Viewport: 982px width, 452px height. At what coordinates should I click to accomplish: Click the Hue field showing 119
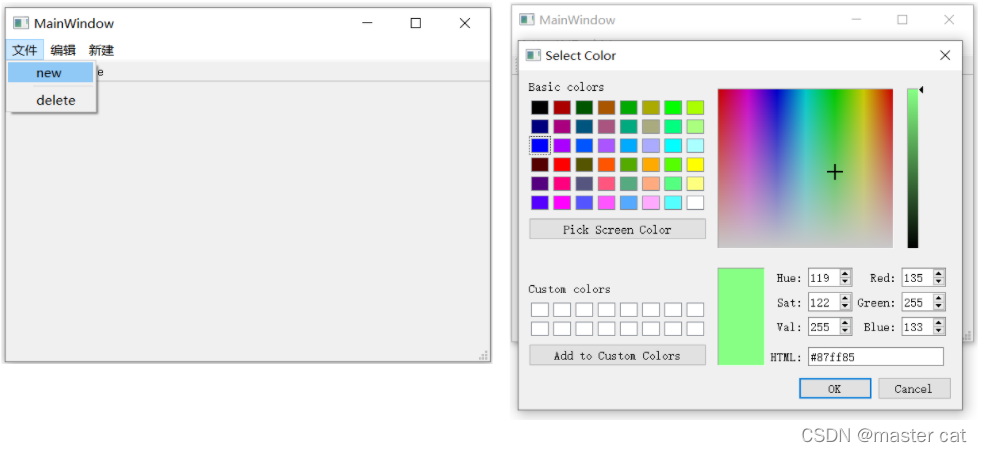tap(824, 278)
